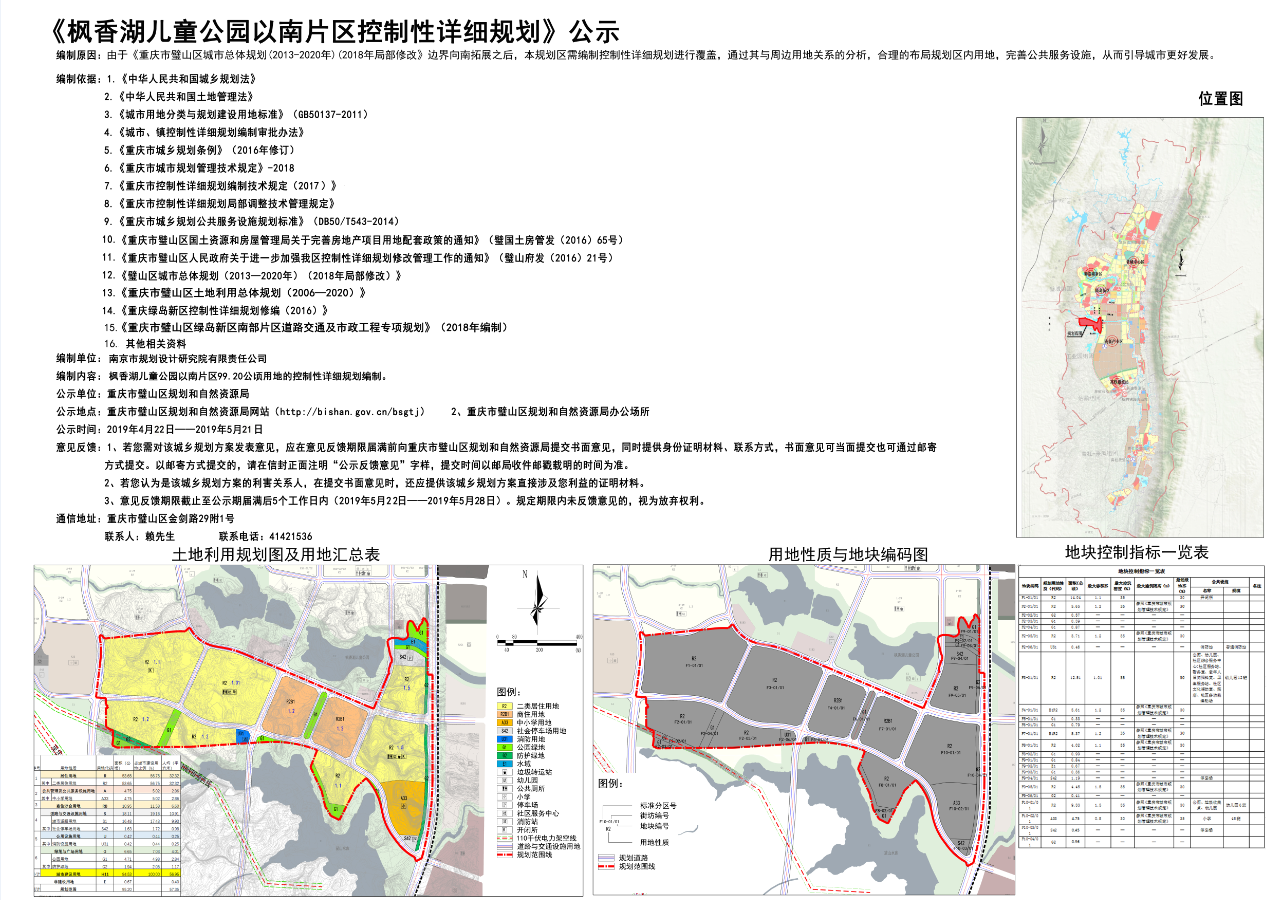Click item 6 重庆市城市规划管理技术规定-2018
The height and width of the screenshot is (900, 1272).
point(201,168)
